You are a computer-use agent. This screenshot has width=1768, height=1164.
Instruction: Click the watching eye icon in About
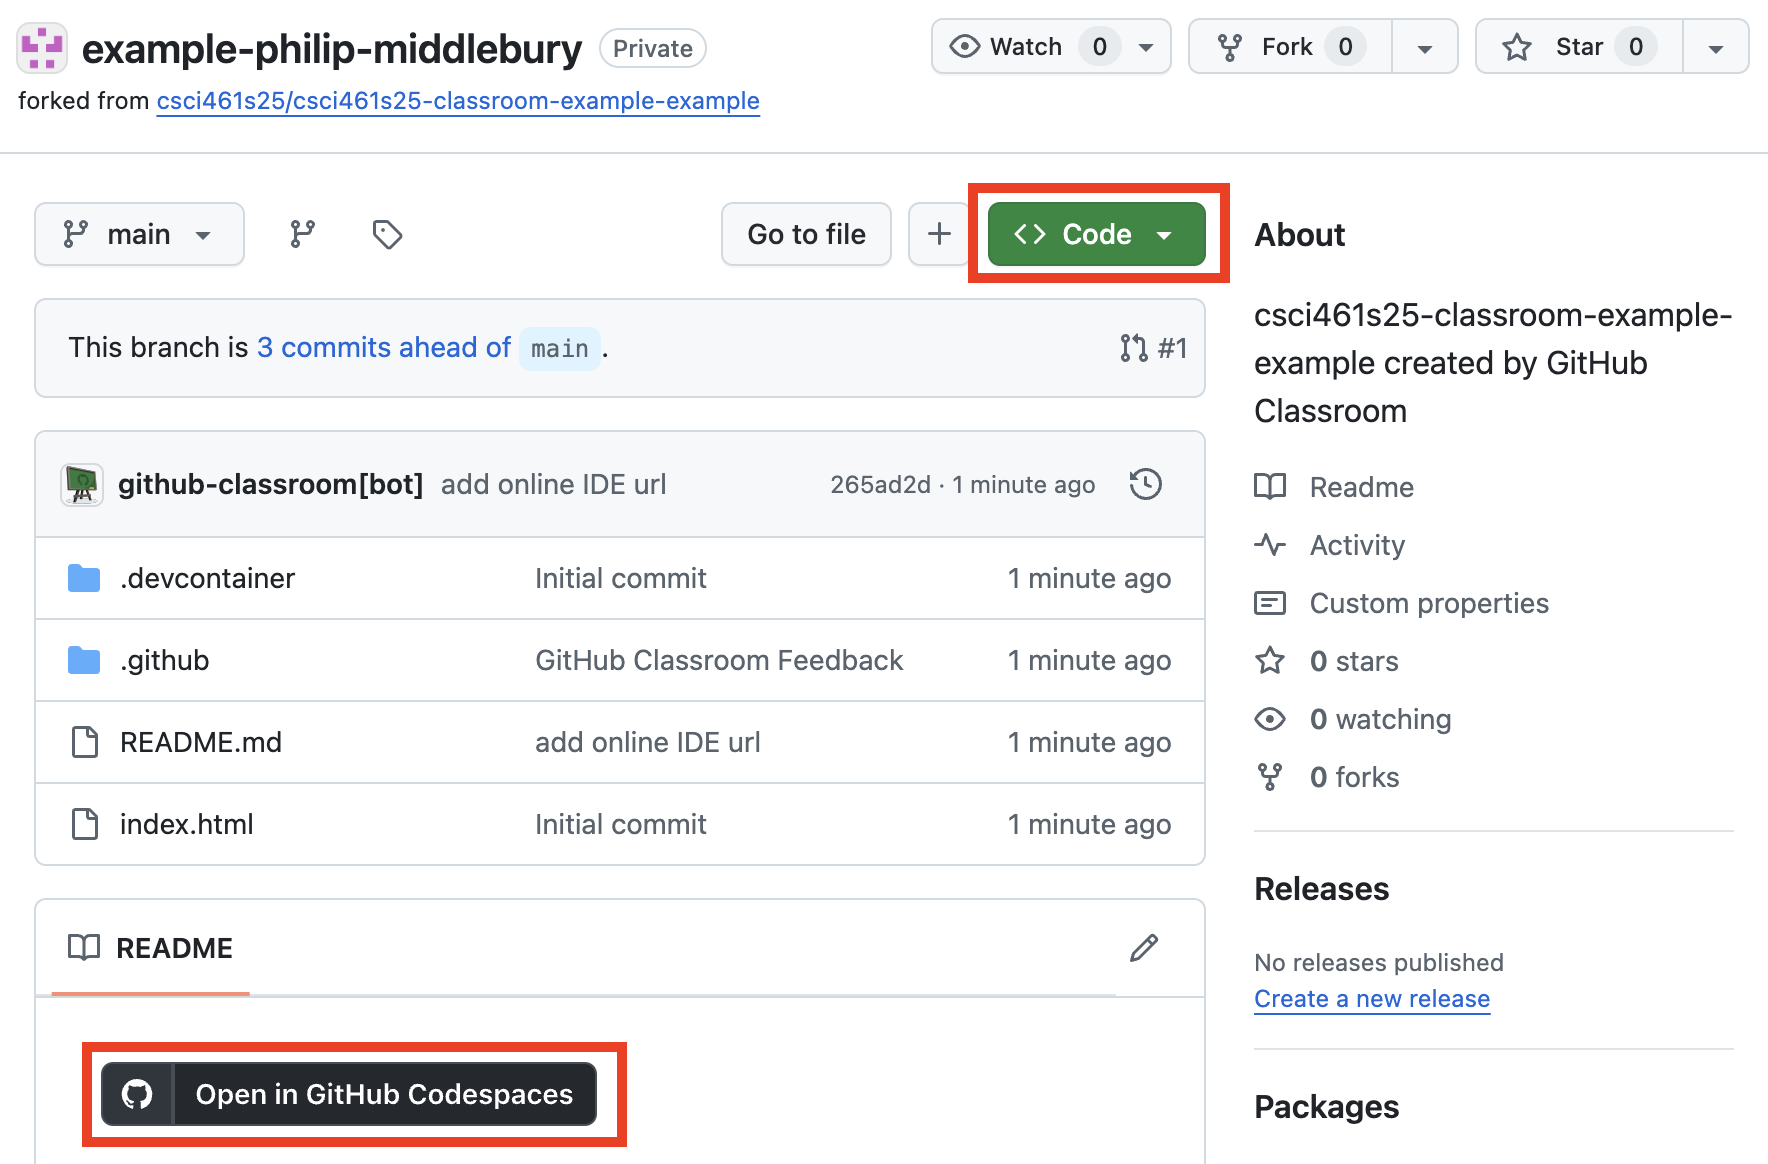pos(1270,719)
